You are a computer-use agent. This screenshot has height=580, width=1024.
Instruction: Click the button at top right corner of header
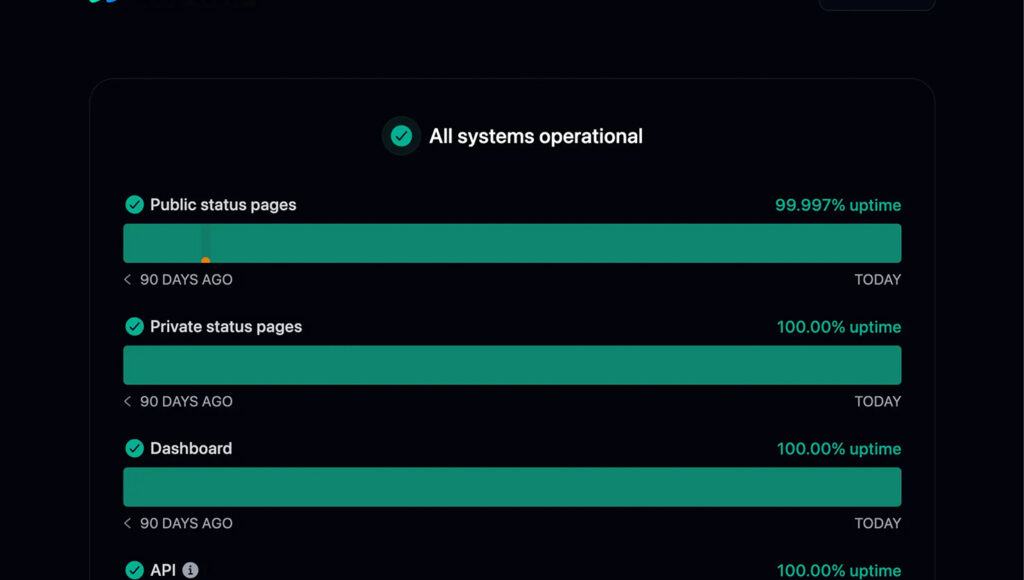pos(877,4)
